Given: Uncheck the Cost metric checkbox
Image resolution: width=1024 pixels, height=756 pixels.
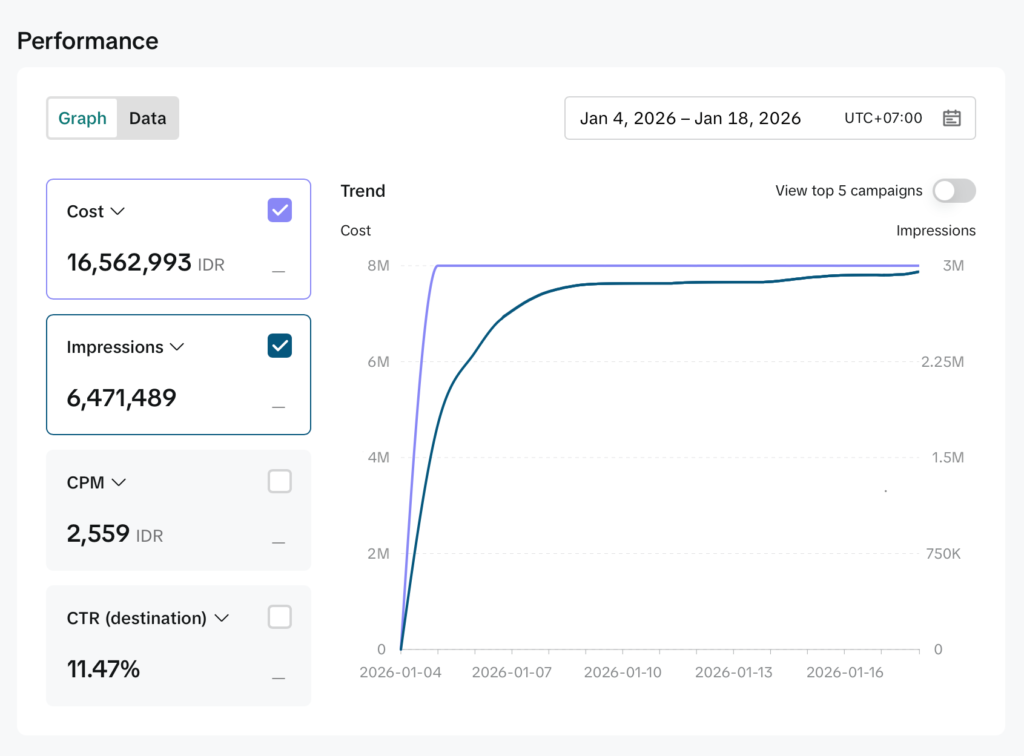Looking at the screenshot, I should pyautogui.click(x=280, y=210).
